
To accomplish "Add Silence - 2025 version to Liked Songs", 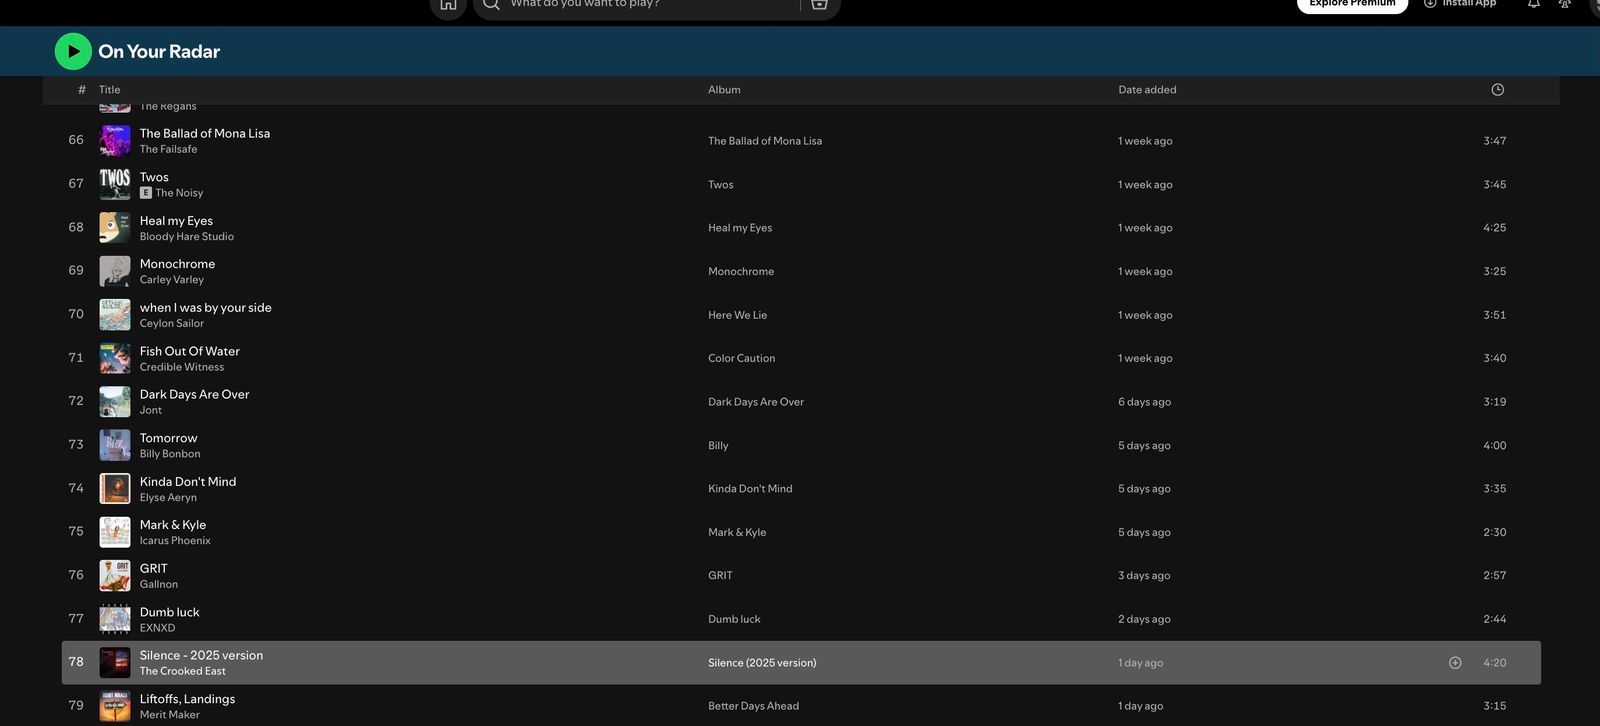I will point(1455,663).
